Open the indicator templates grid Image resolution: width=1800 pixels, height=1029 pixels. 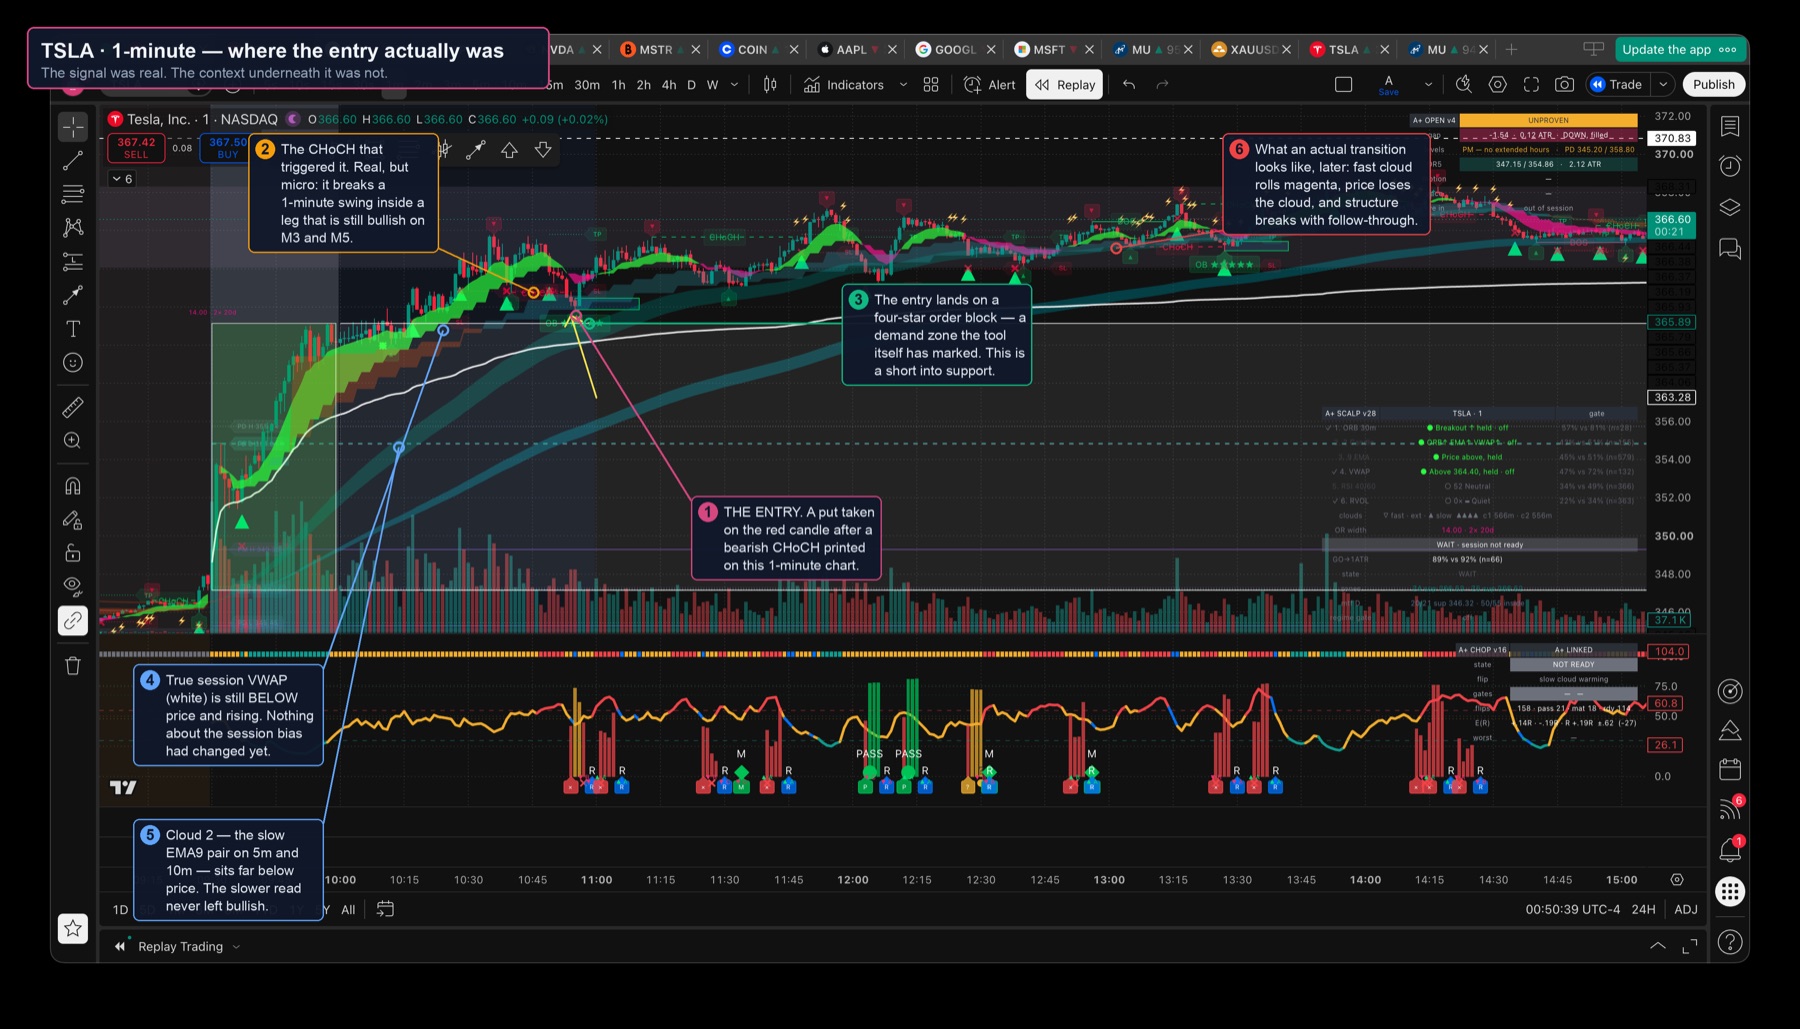click(931, 85)
